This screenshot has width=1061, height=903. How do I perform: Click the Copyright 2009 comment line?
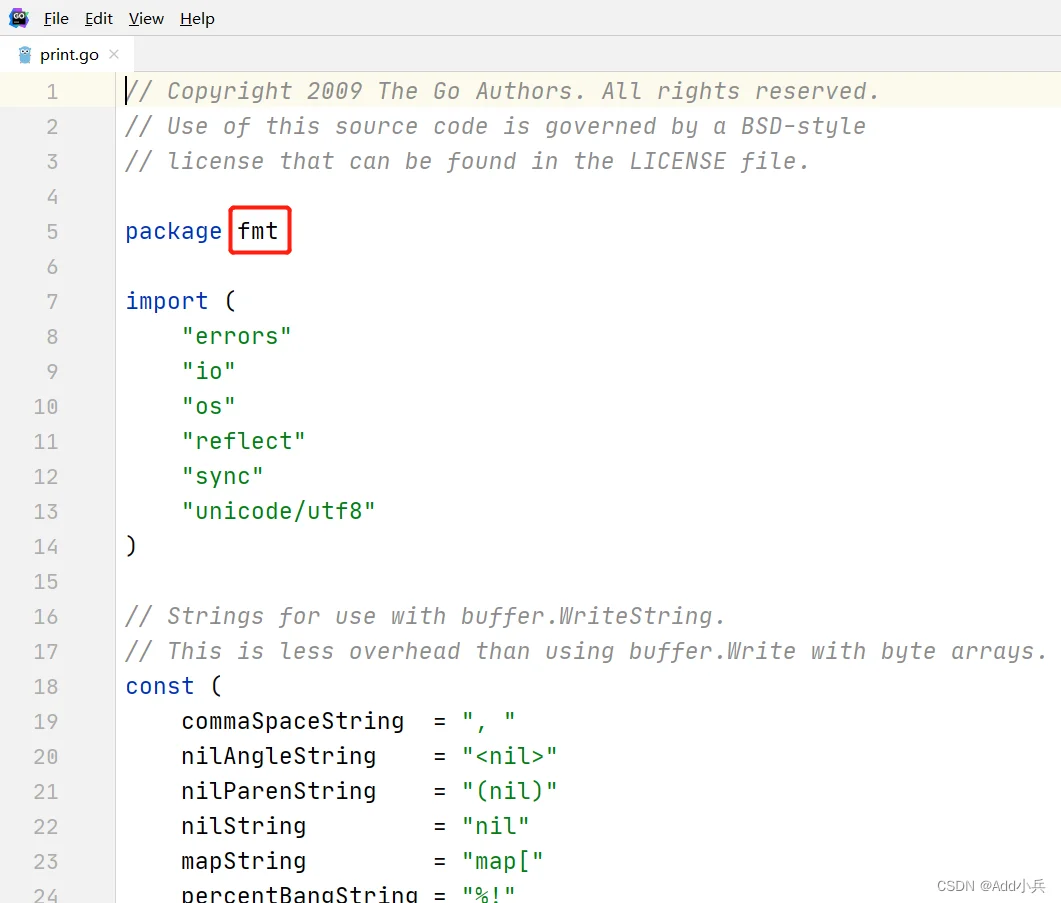(x=503, y=91)
